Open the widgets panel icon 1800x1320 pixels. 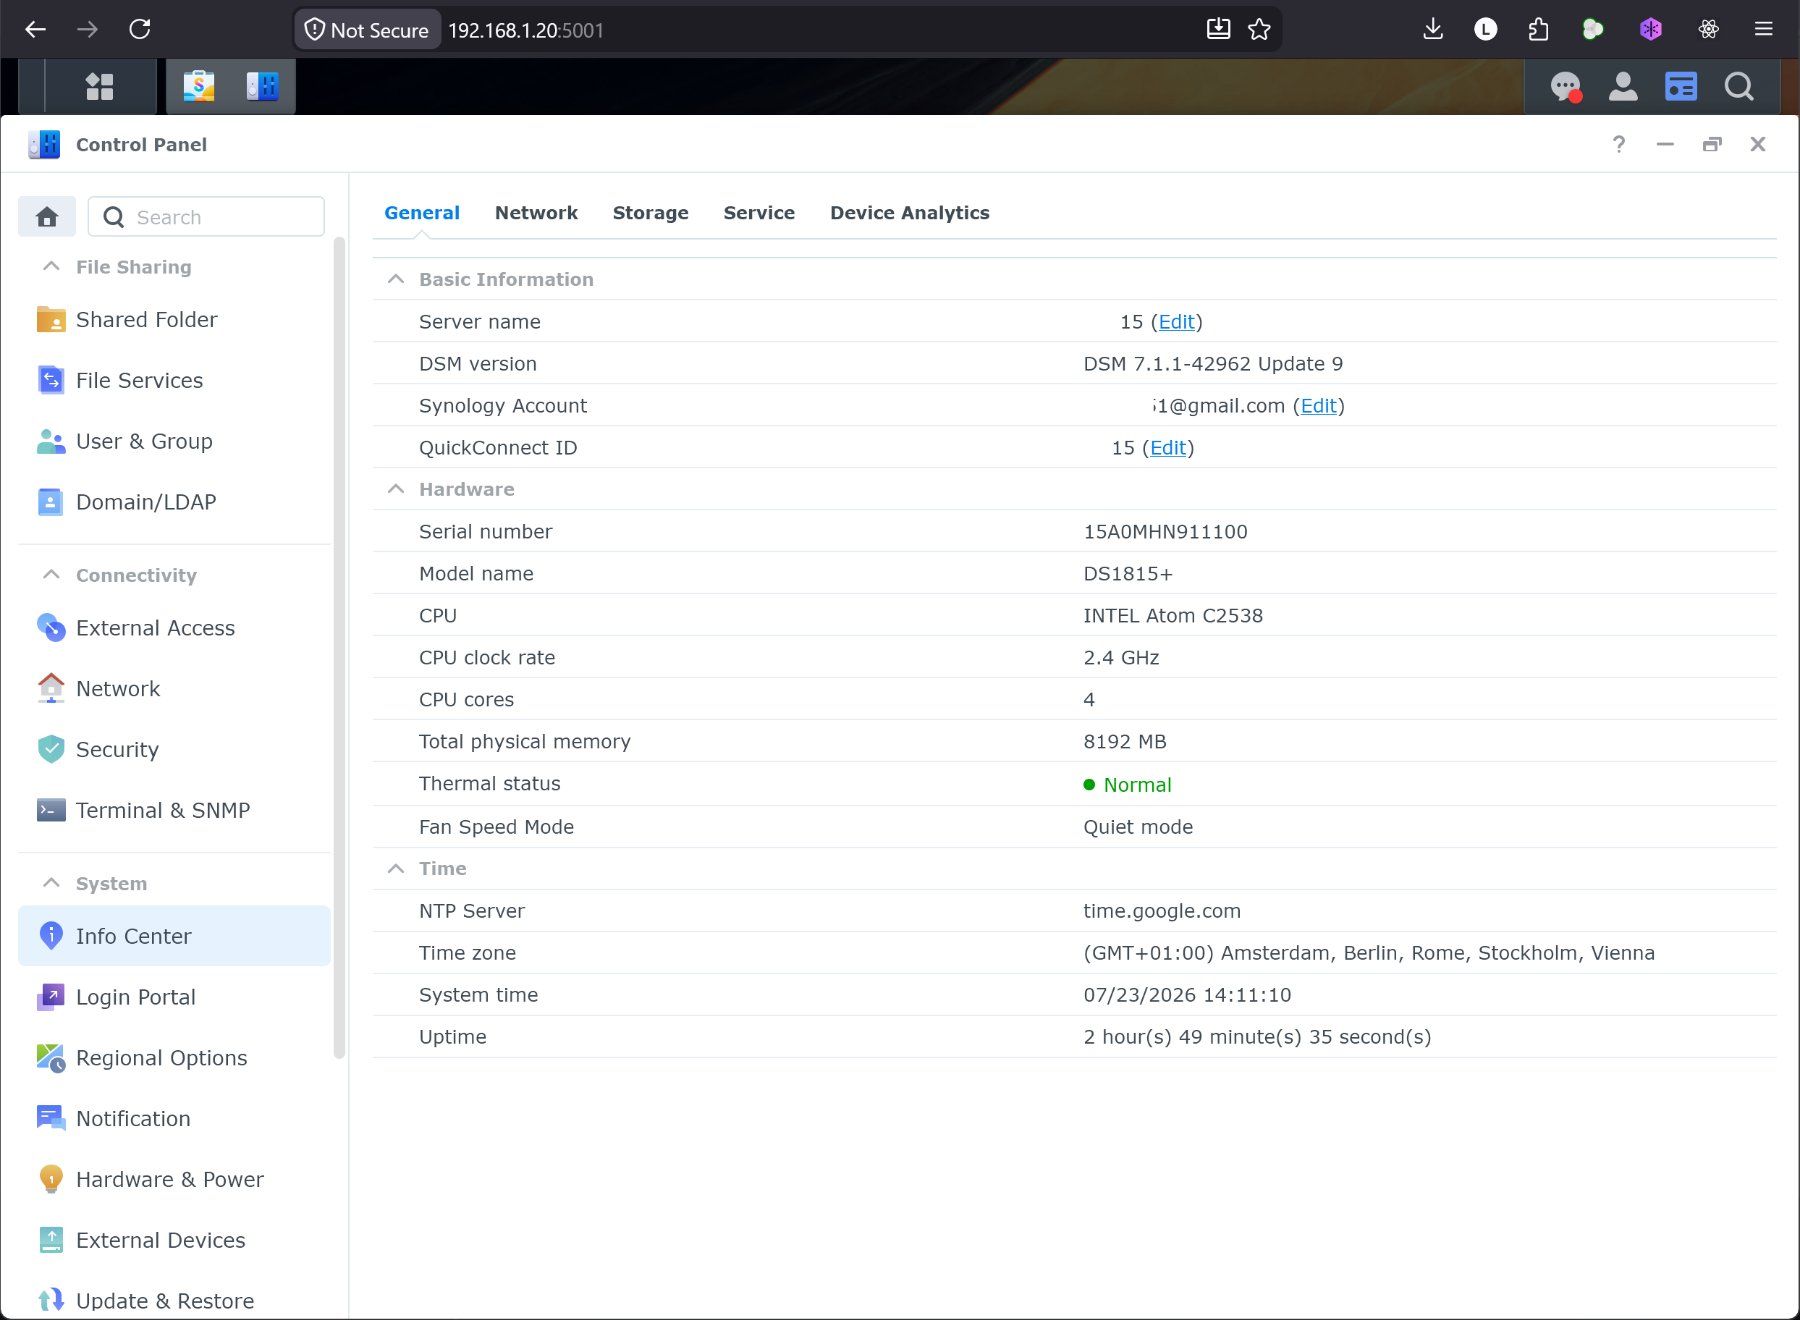(x=1681, y=87)
